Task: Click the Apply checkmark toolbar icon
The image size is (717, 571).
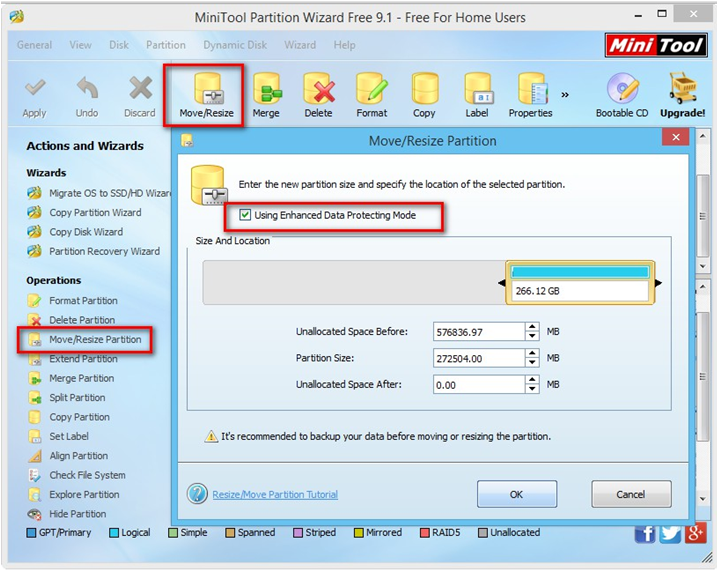Action: [x=35, y=88]
